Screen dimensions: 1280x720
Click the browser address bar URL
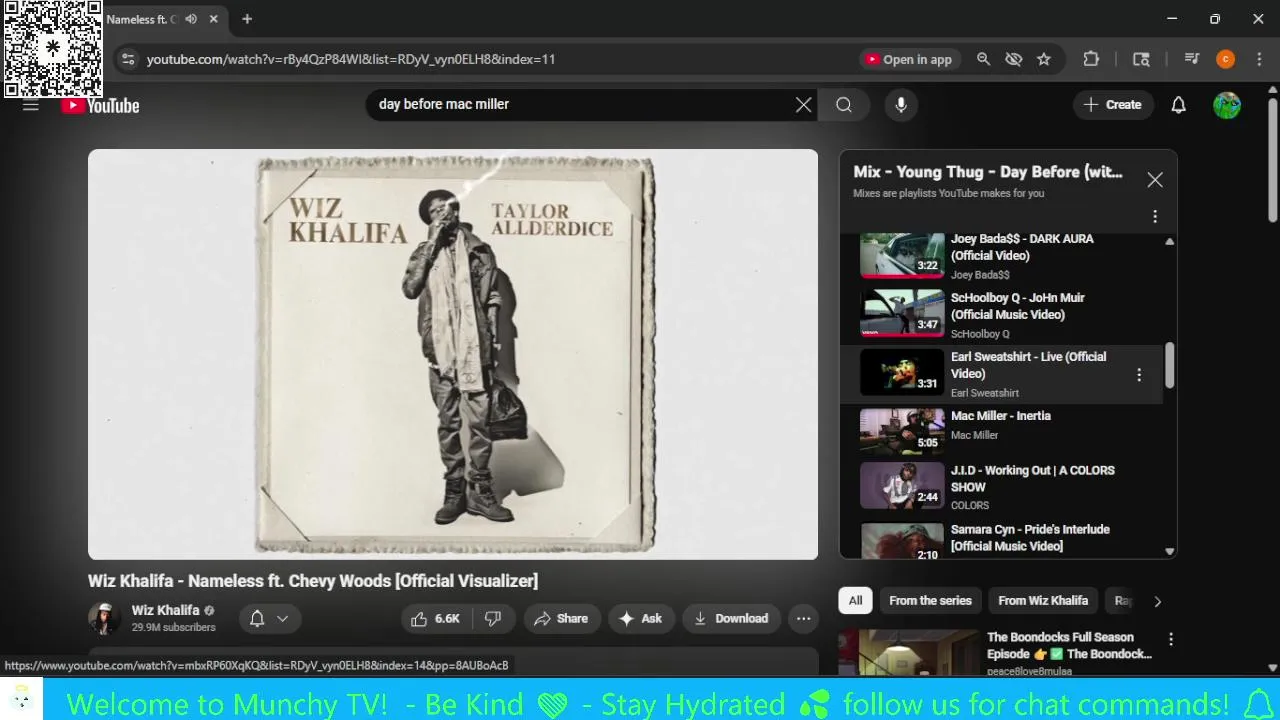(x=351, y=59)
